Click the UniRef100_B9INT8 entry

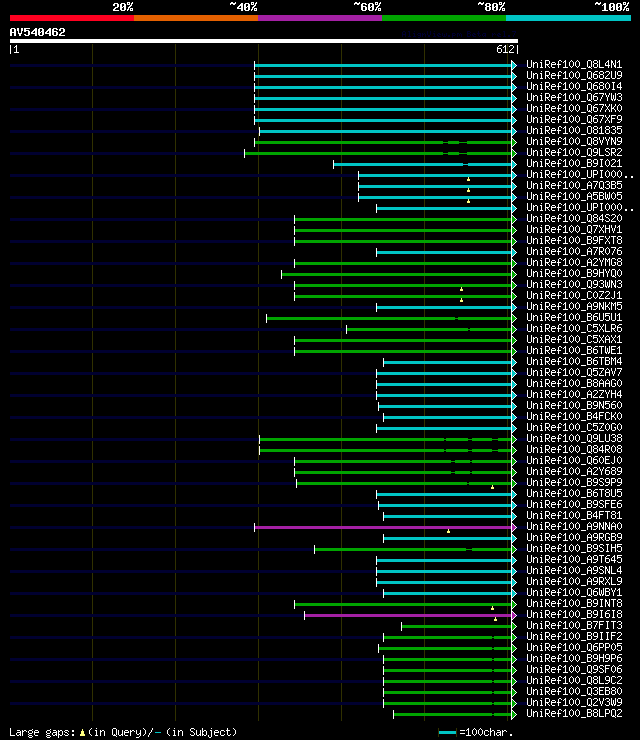pyautogui.click(x=574, y=603)
